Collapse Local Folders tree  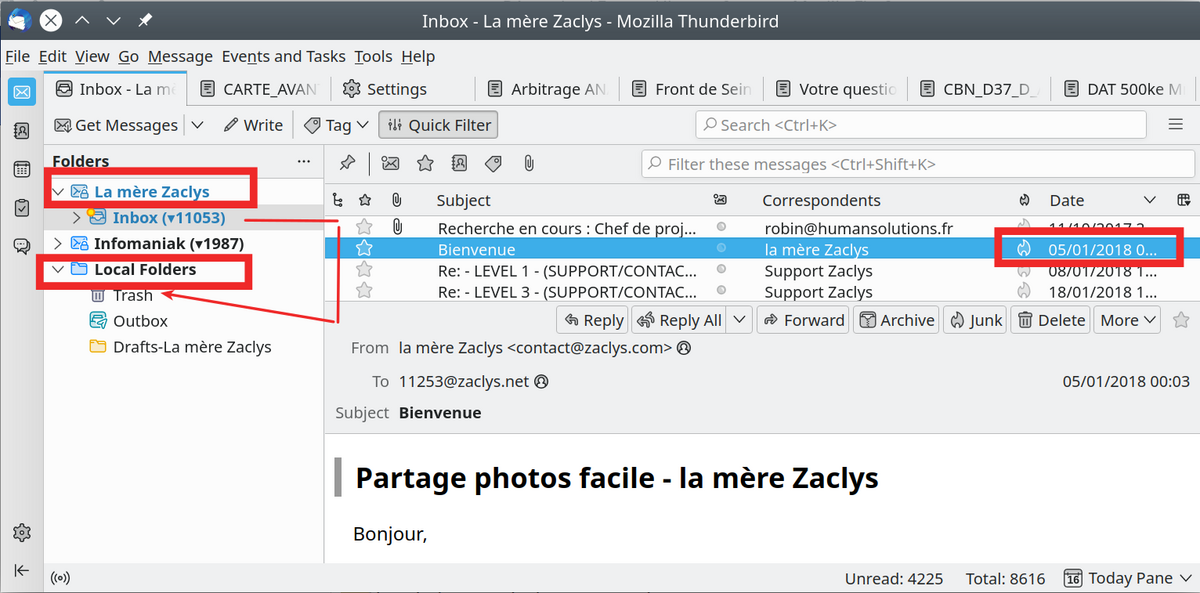point(58,269)
